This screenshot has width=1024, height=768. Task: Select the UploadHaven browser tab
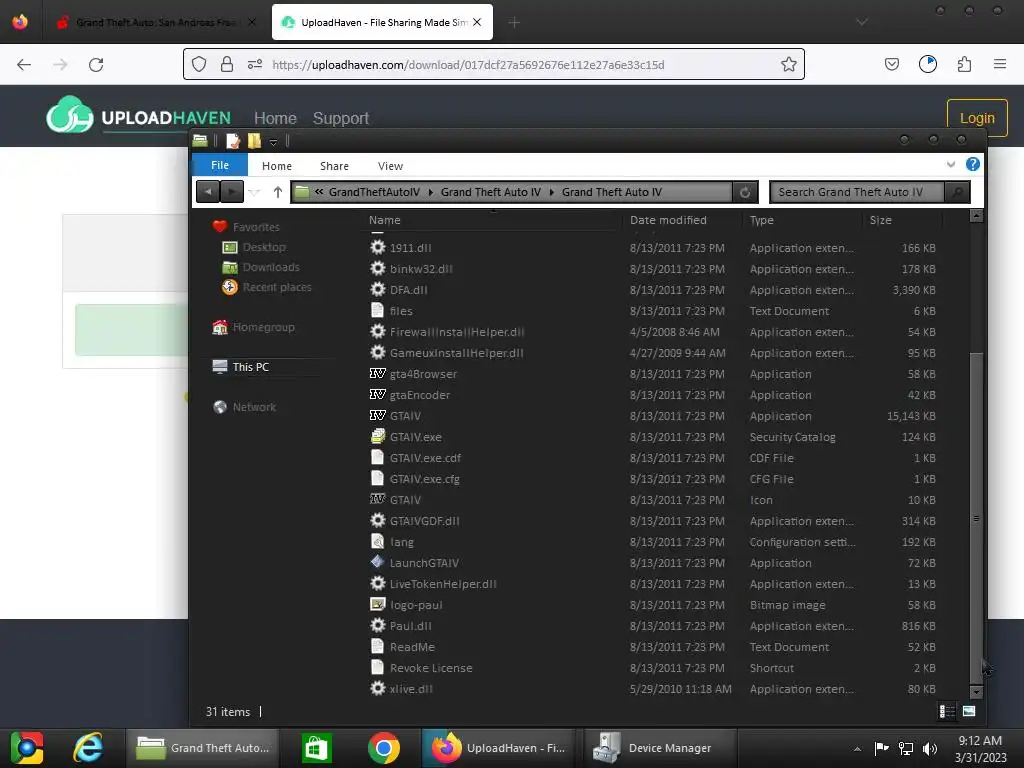point(382,22)
